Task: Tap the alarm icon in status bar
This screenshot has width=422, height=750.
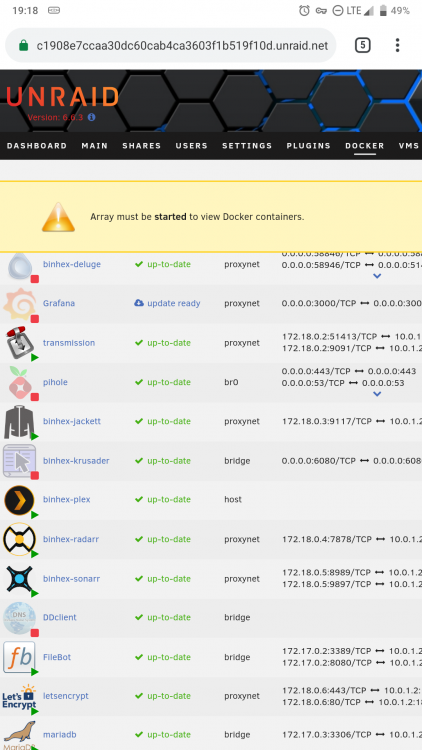Action: (x=304, y=11)
